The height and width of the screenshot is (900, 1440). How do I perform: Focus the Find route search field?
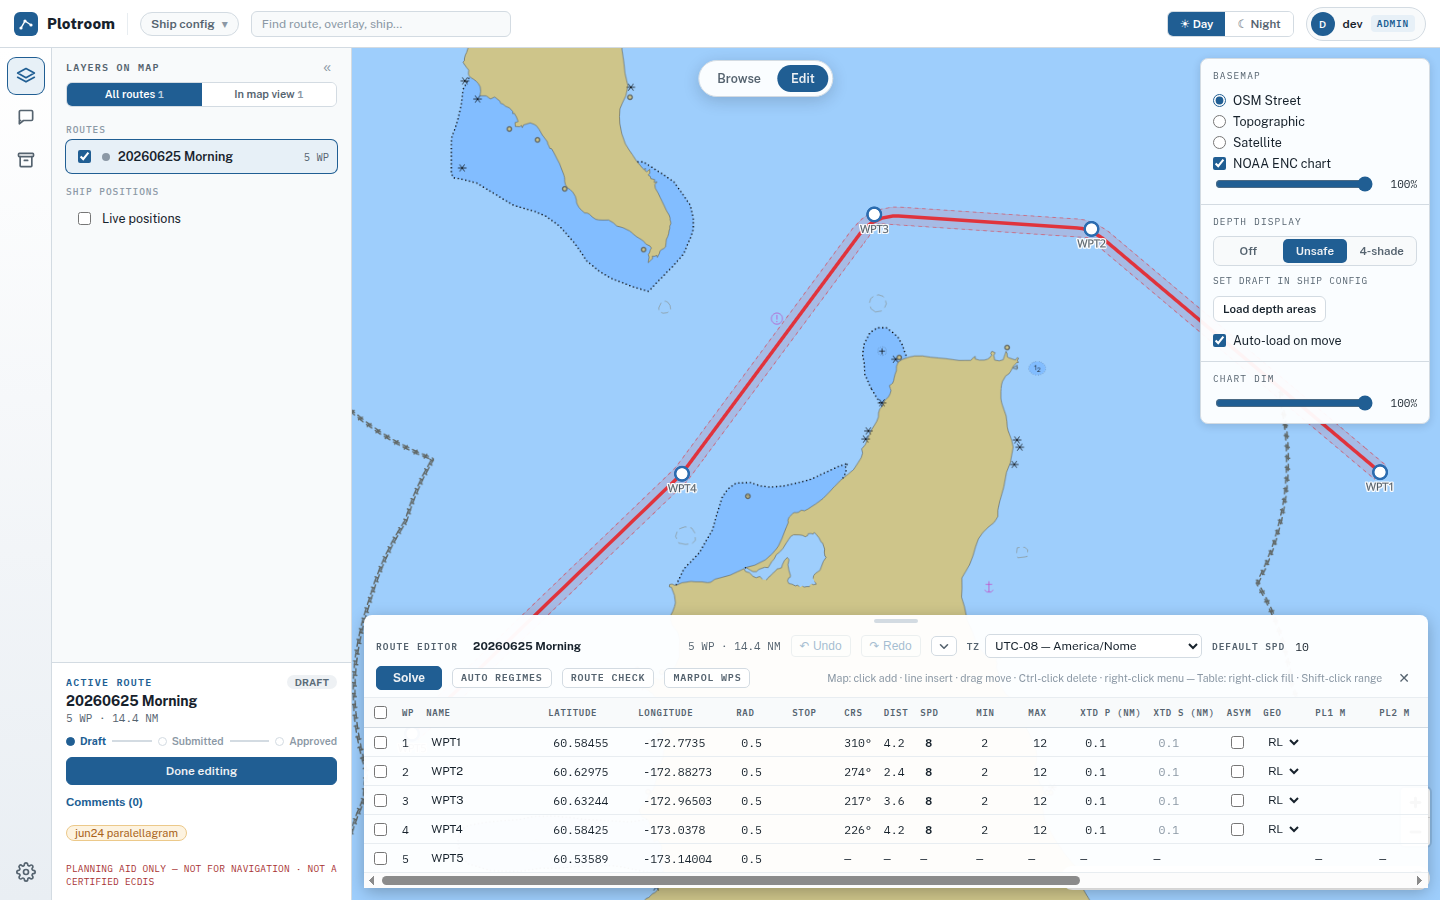(x=381, y=24)
